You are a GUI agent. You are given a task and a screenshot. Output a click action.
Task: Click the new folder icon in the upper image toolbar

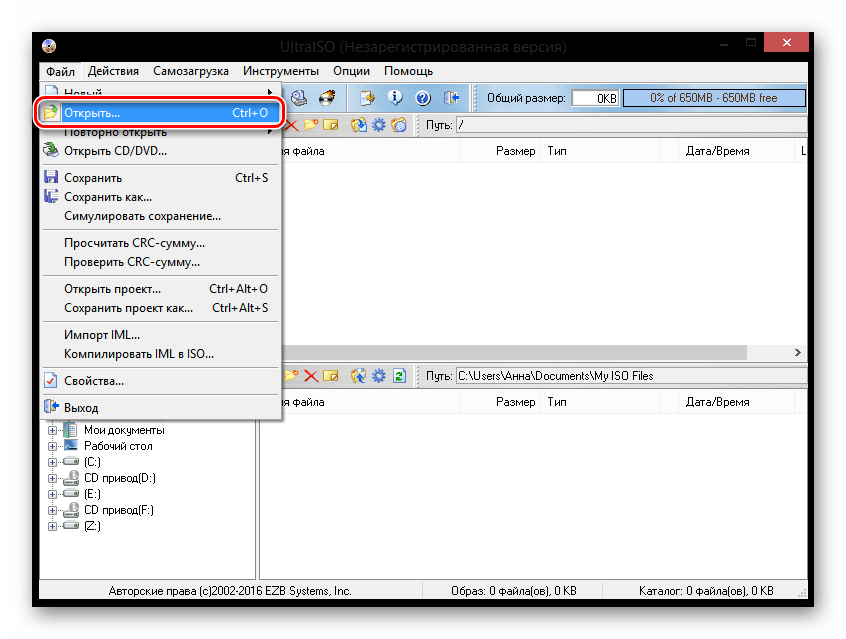pyautogui.click(x=311, y=125)
